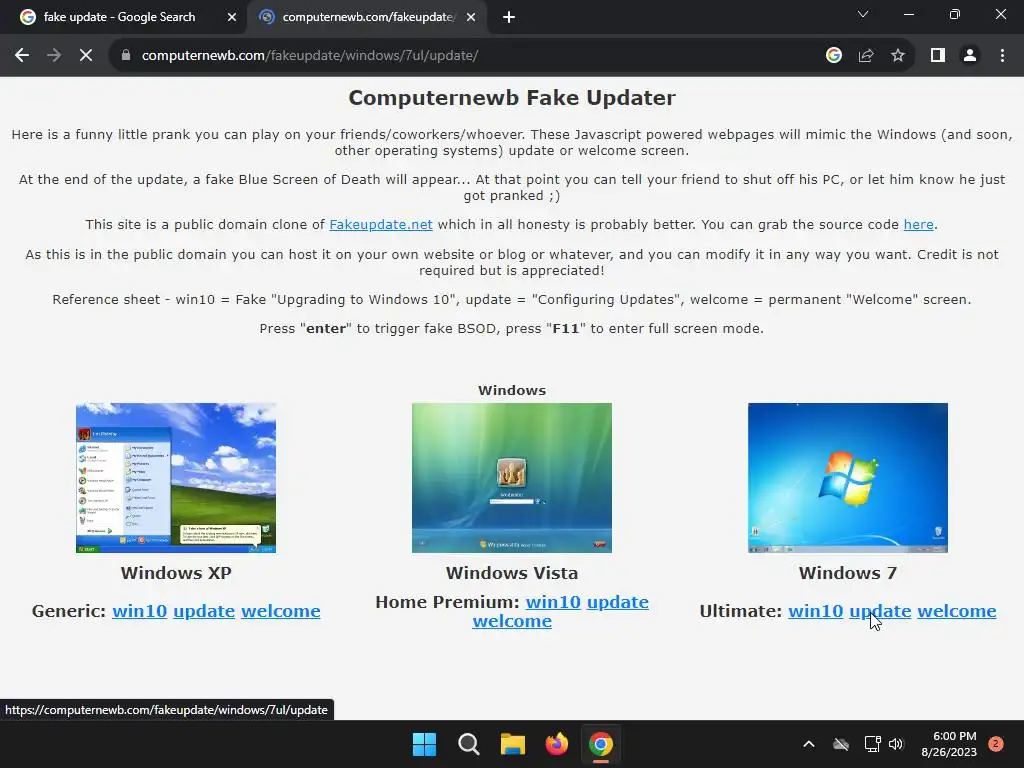
Task: Click the 'Windows' section heading
Action: pyautogui.click(x=512, y=391)
